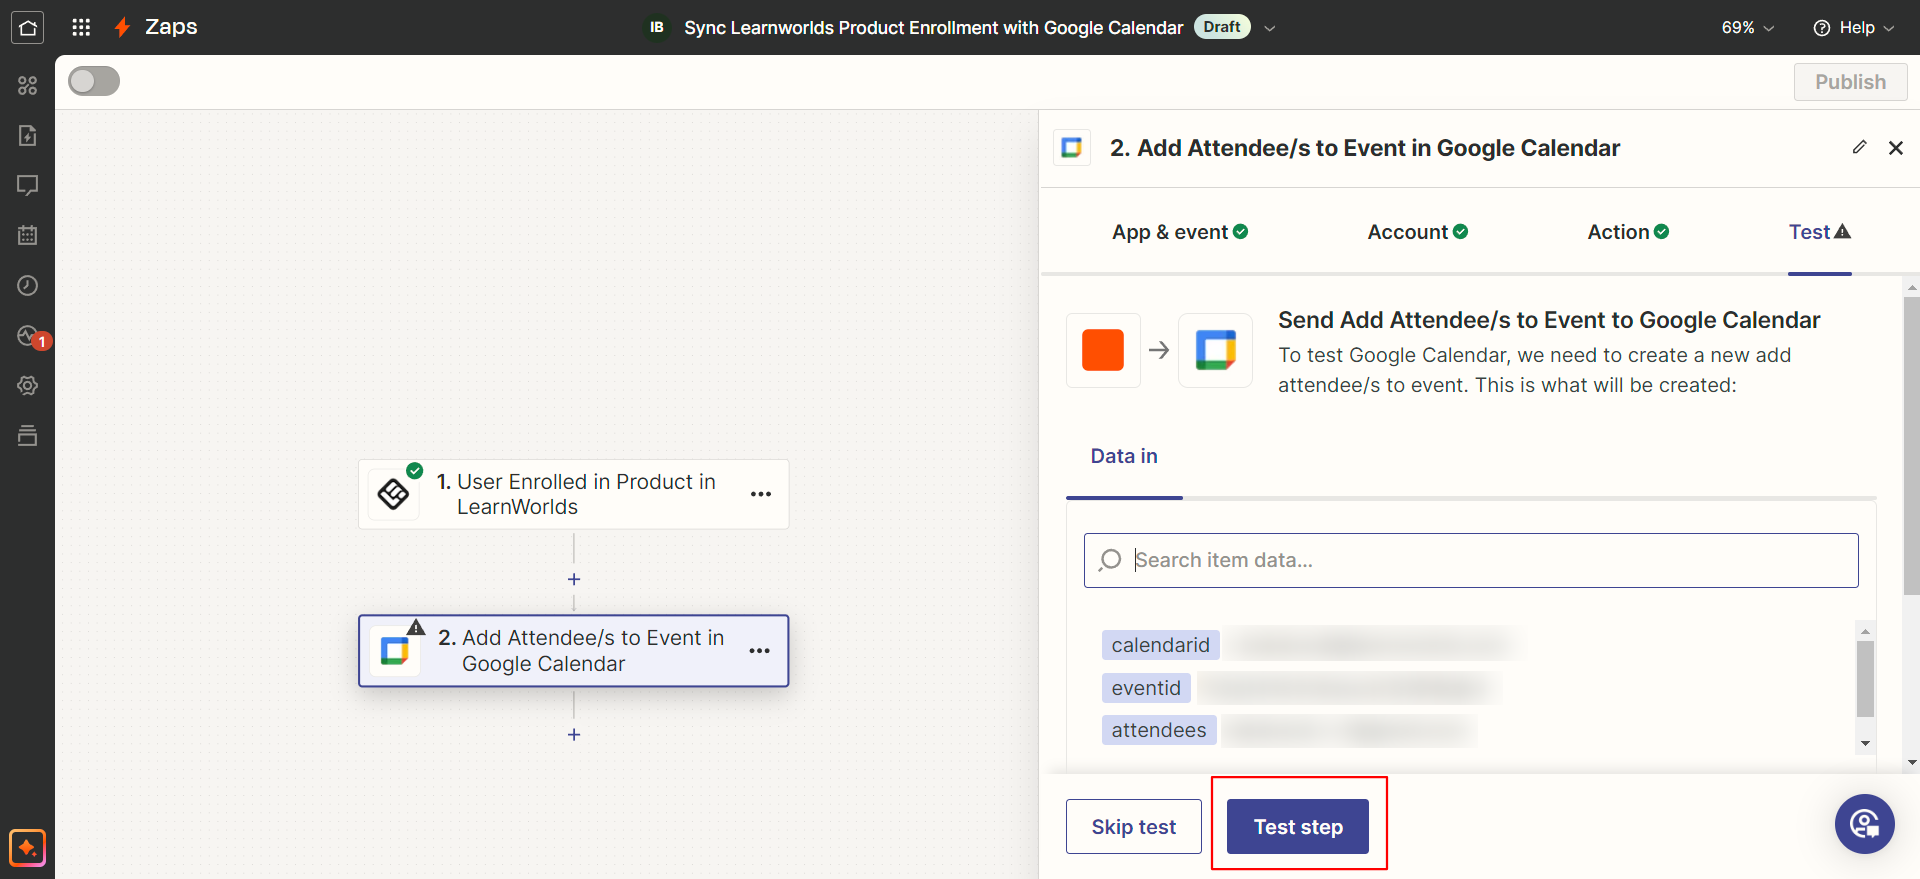Click the Google Calendar icon in test section
The image size is (1920, 879).
(x=1215, y=350)
